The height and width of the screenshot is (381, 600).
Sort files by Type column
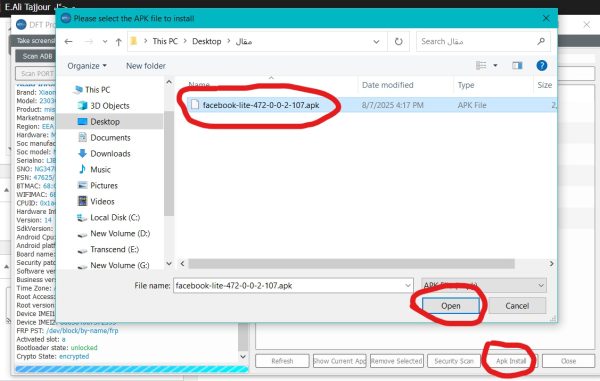click(x=466, y=85)
